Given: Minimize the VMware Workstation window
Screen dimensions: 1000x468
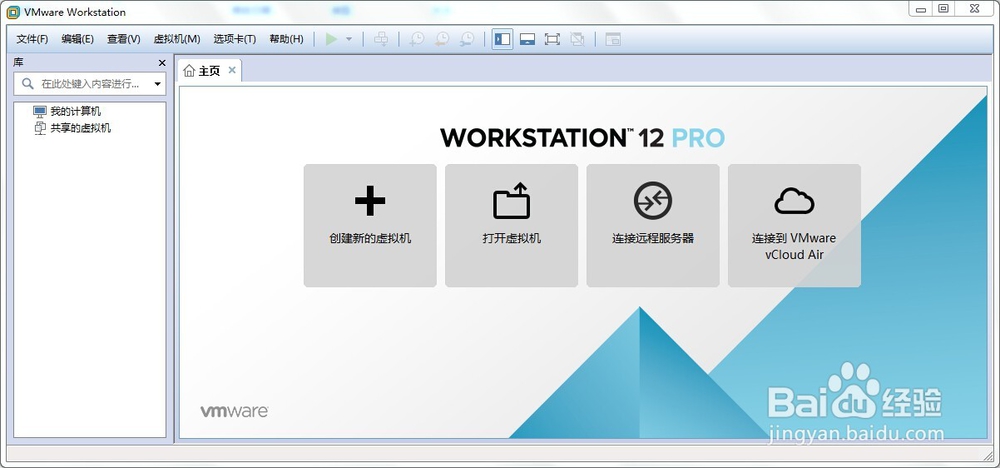Looking at the screenshot, I should [920, 8].
